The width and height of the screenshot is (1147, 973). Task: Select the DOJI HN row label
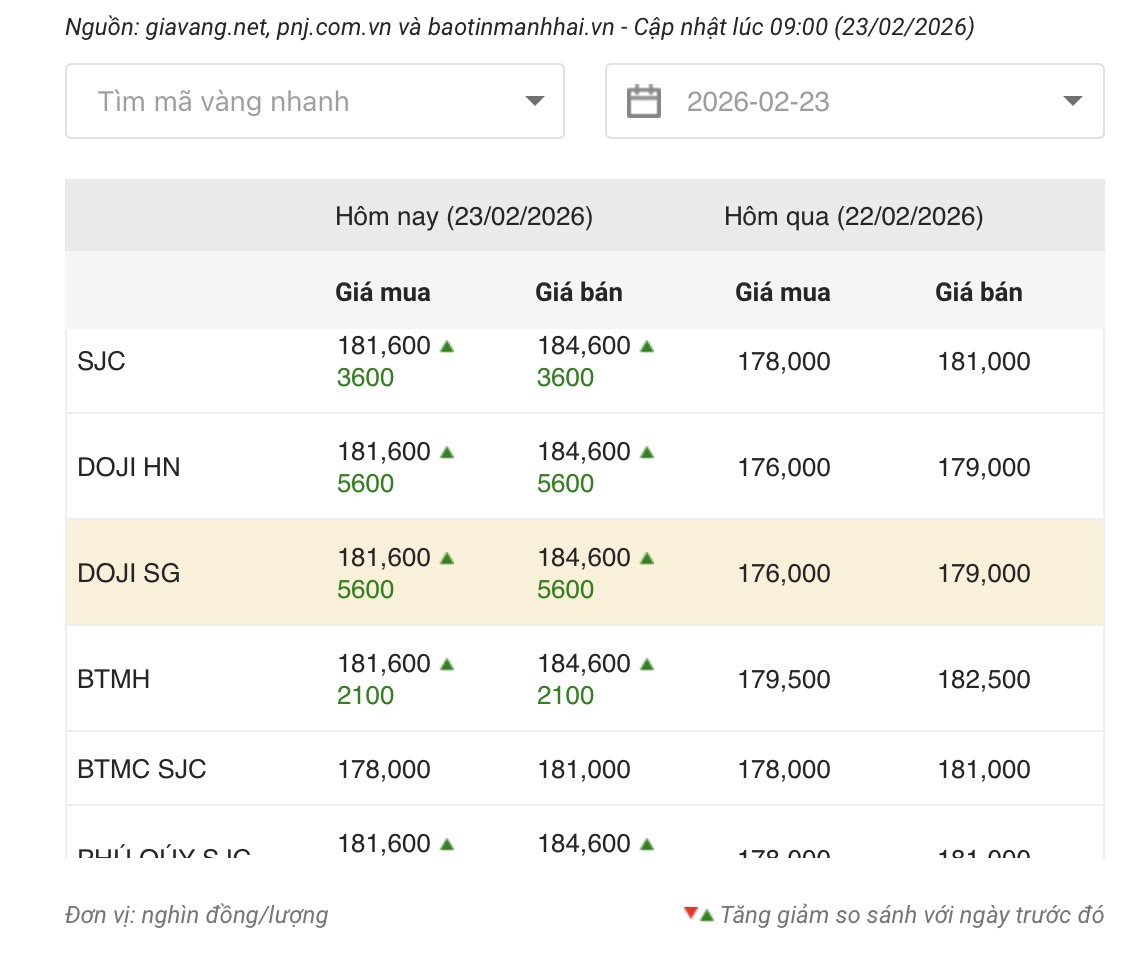point(128,467)
